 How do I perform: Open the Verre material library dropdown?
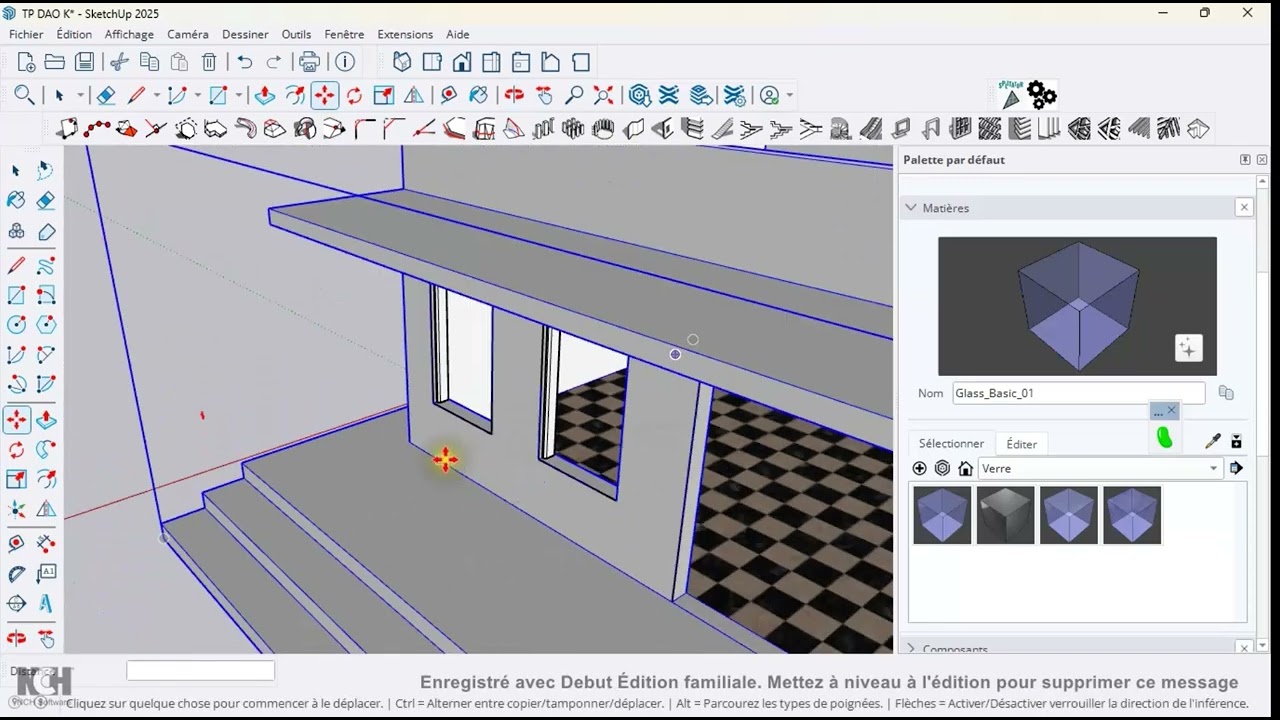(x=1100, y=468)
